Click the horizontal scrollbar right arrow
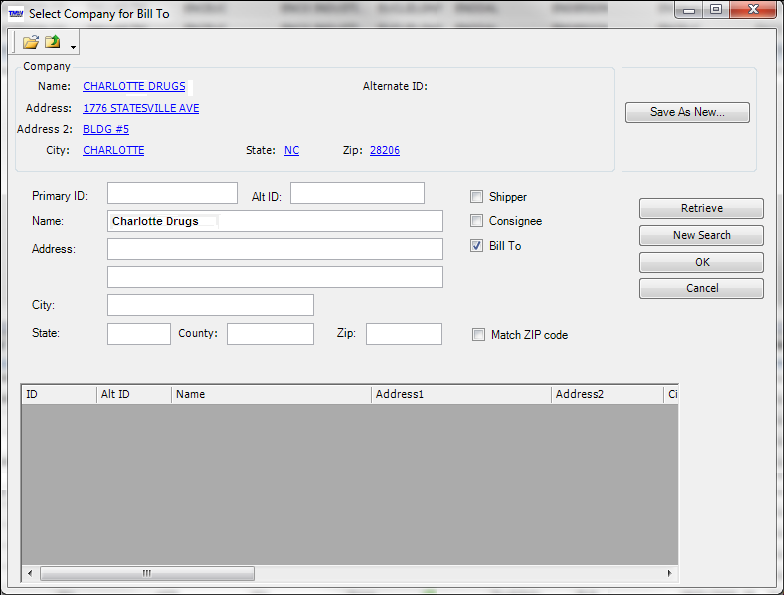This screenshot has width=784, height=595. tap(670, 573)
